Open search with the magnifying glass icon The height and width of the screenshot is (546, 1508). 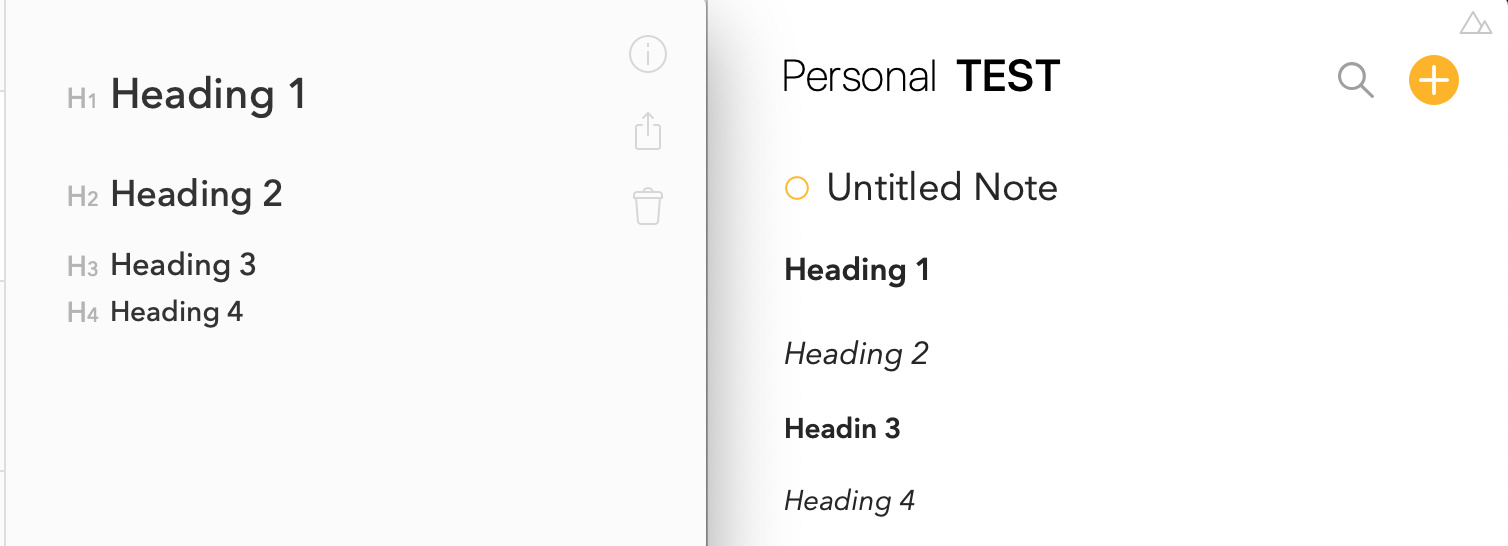point(1356,80)
